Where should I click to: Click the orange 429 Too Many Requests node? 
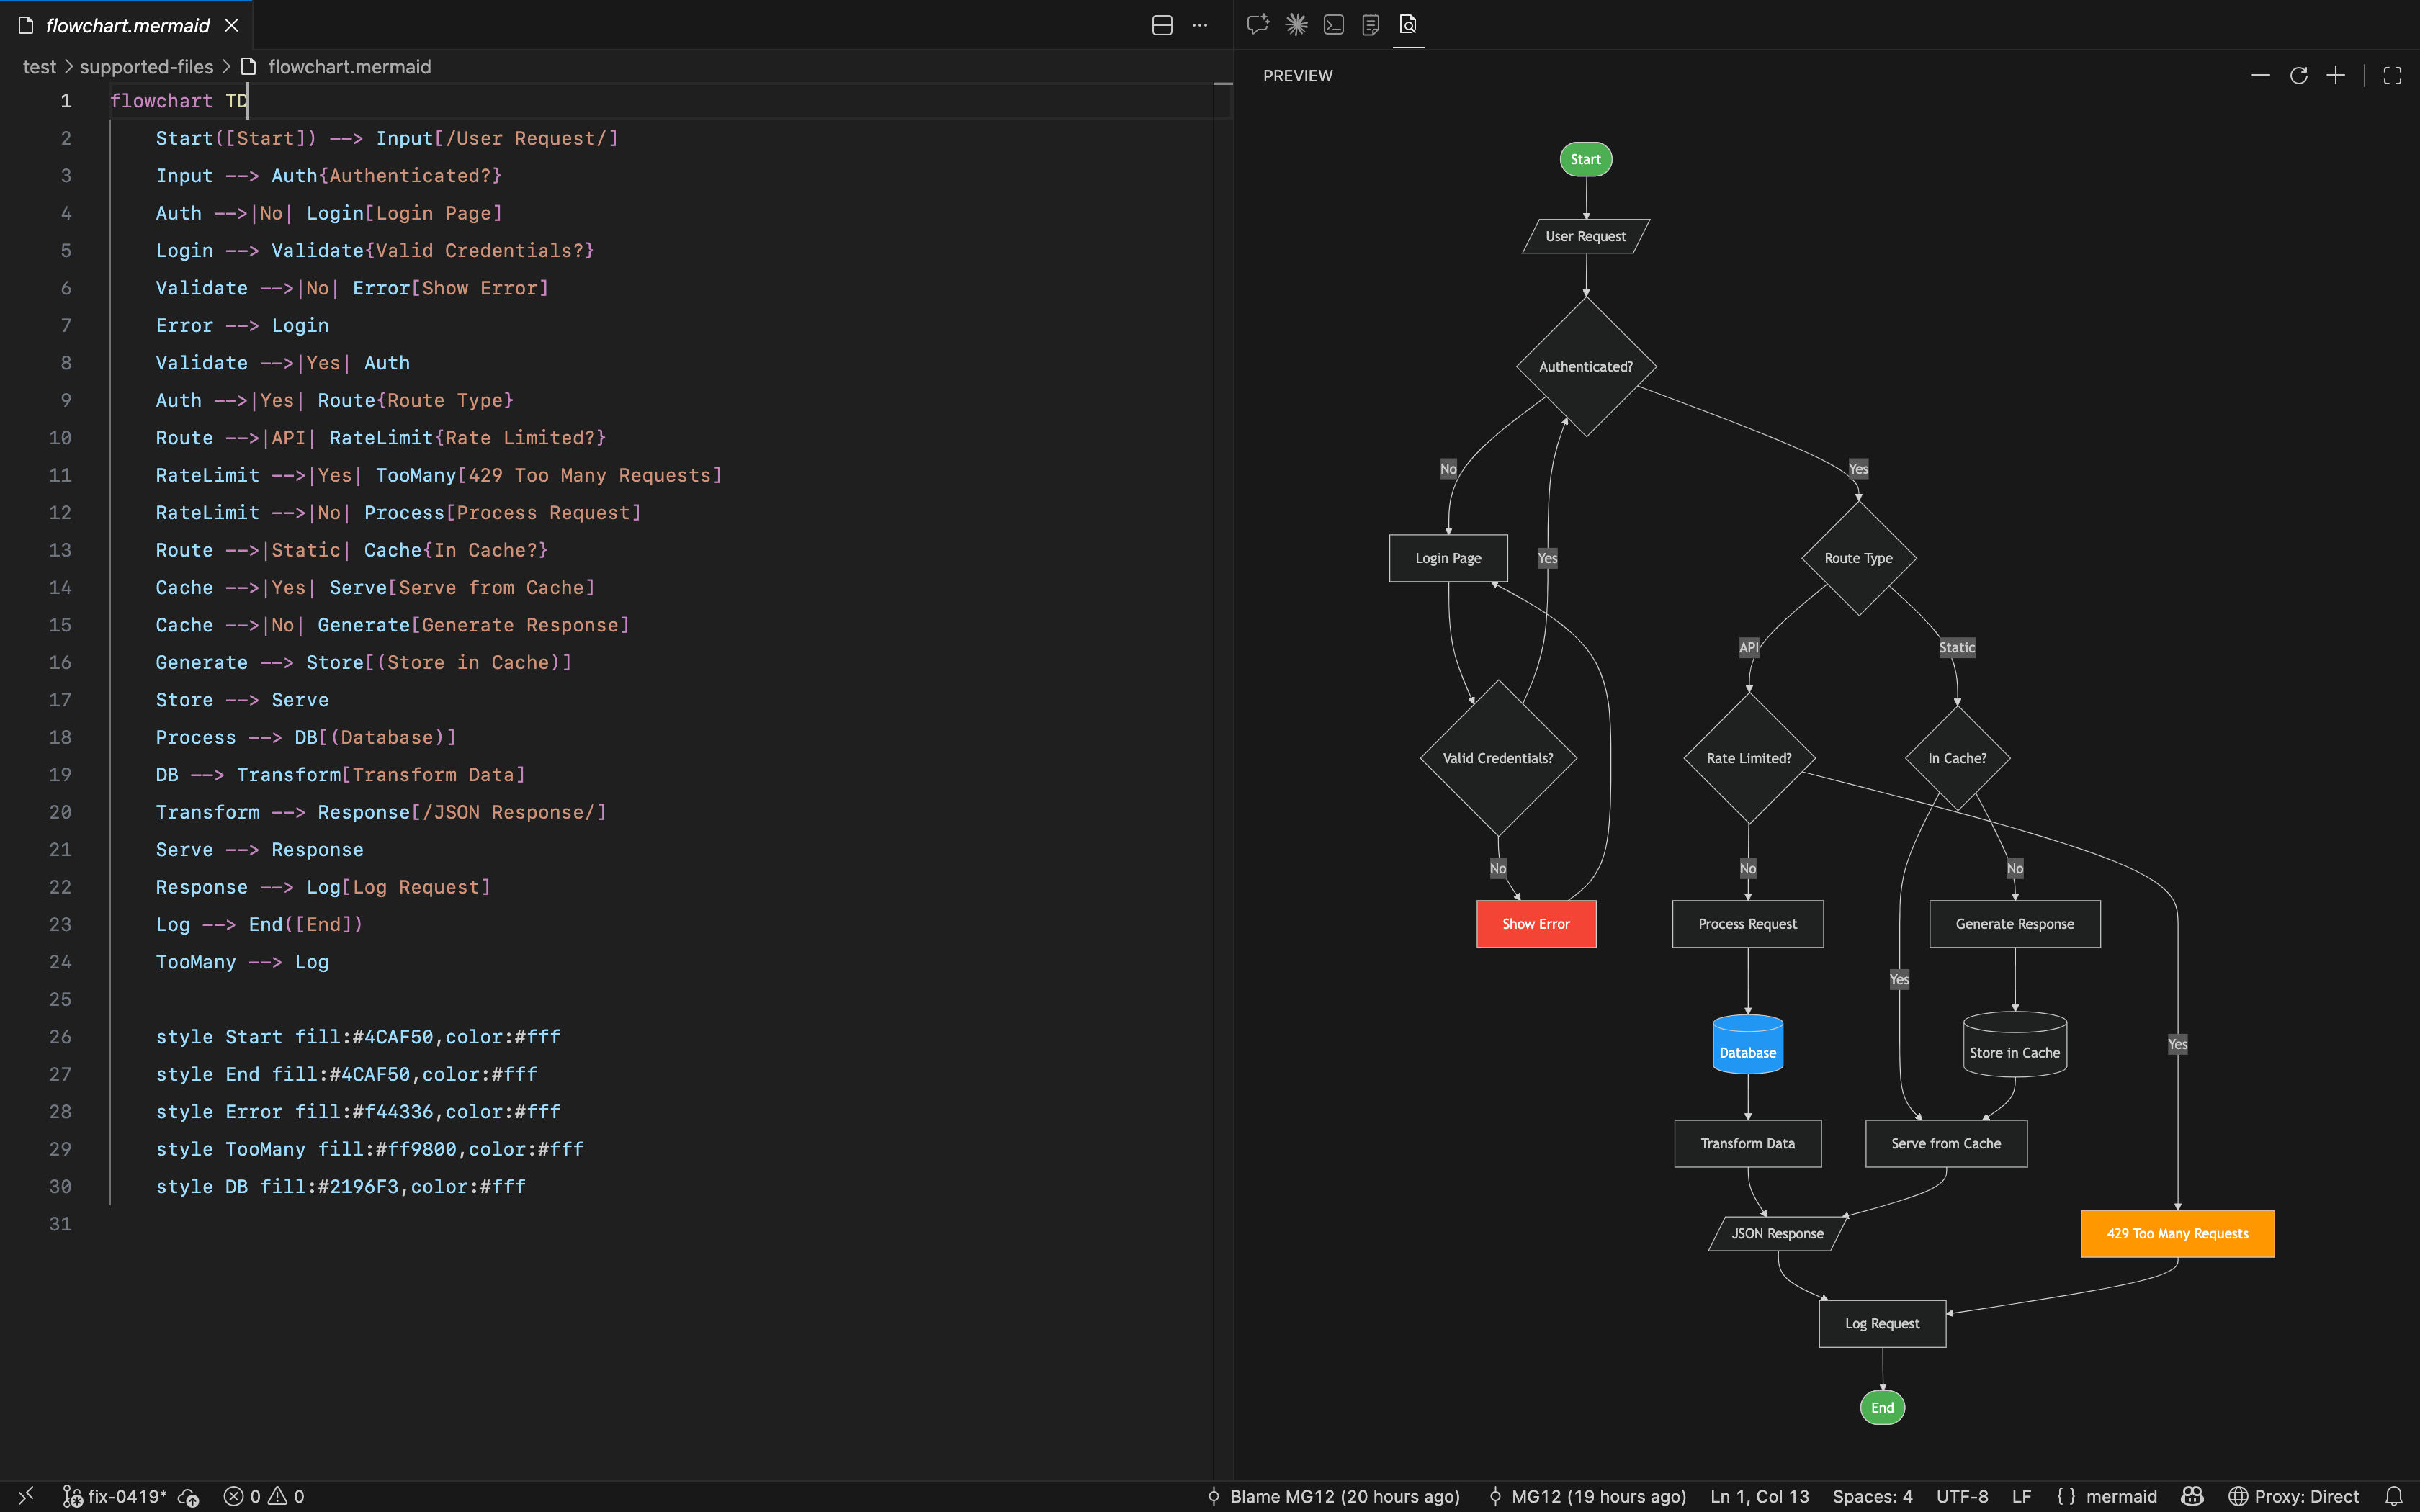tap(2177, 1233)
